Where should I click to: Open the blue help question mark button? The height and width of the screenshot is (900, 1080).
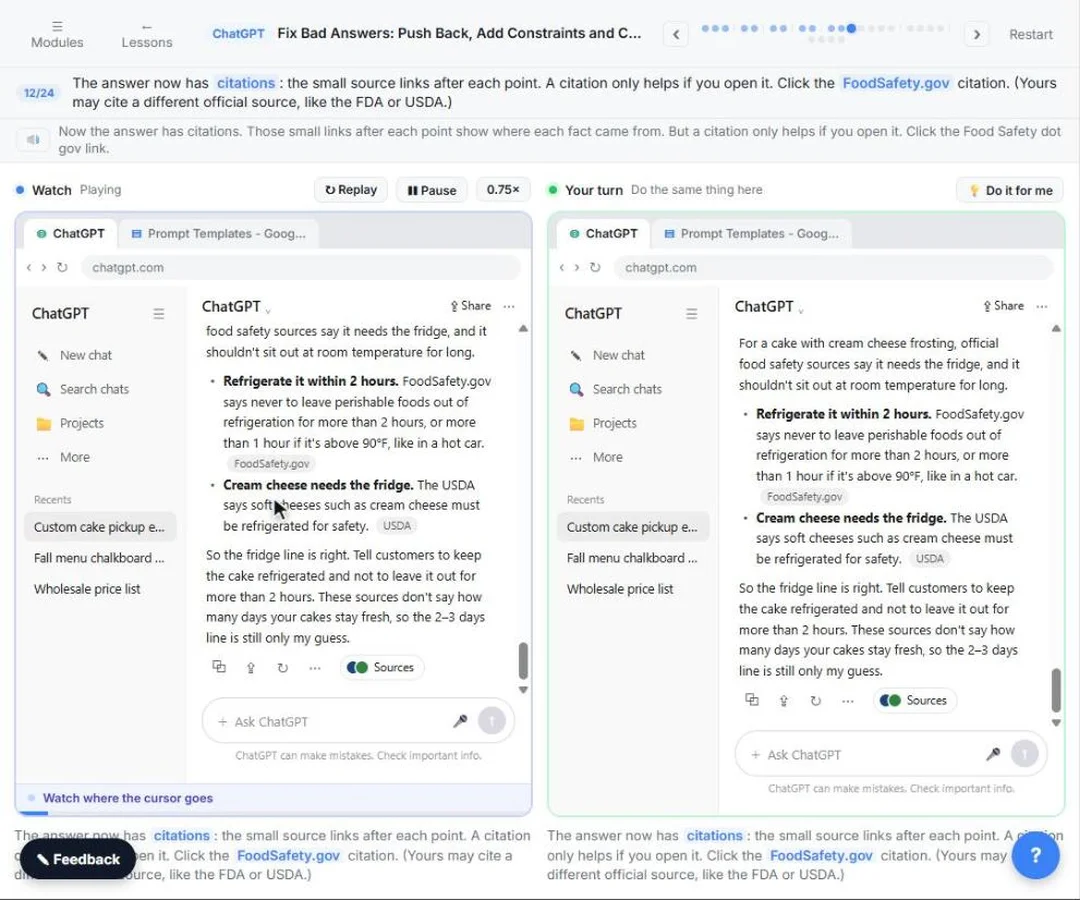tap(1035, 856)
